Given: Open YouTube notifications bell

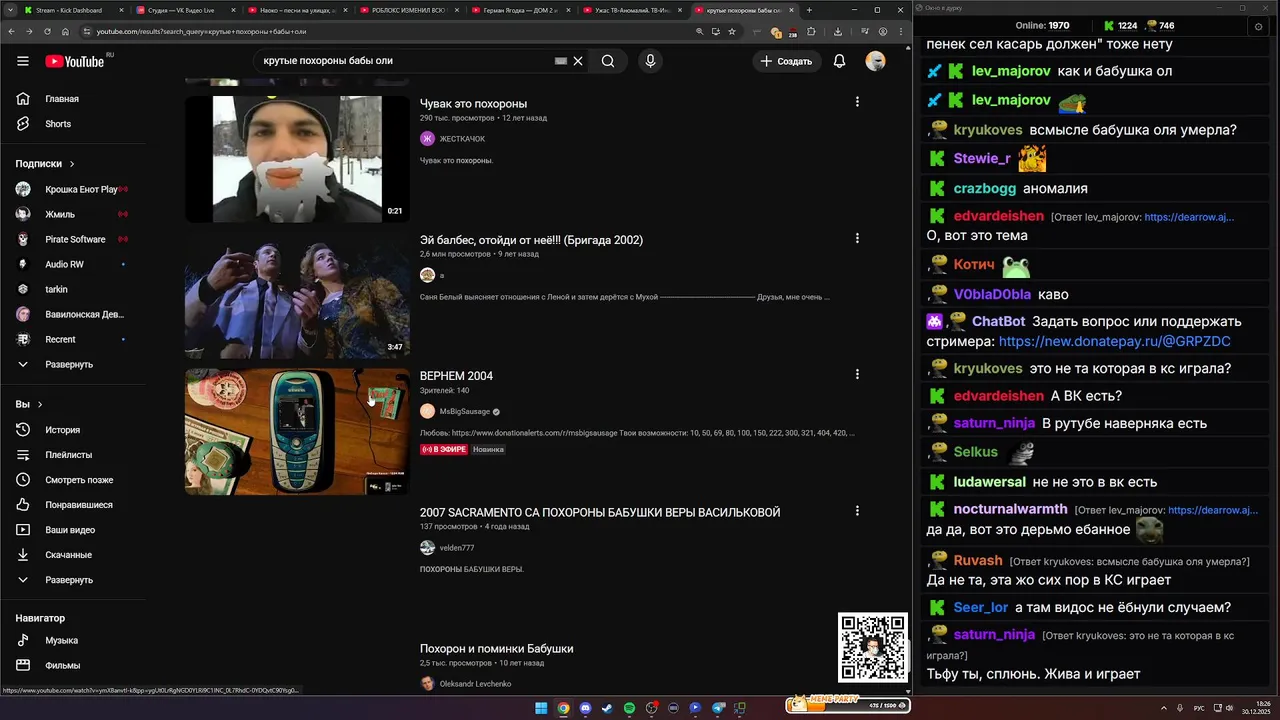Looking at the screenshot, I should 839,61.
